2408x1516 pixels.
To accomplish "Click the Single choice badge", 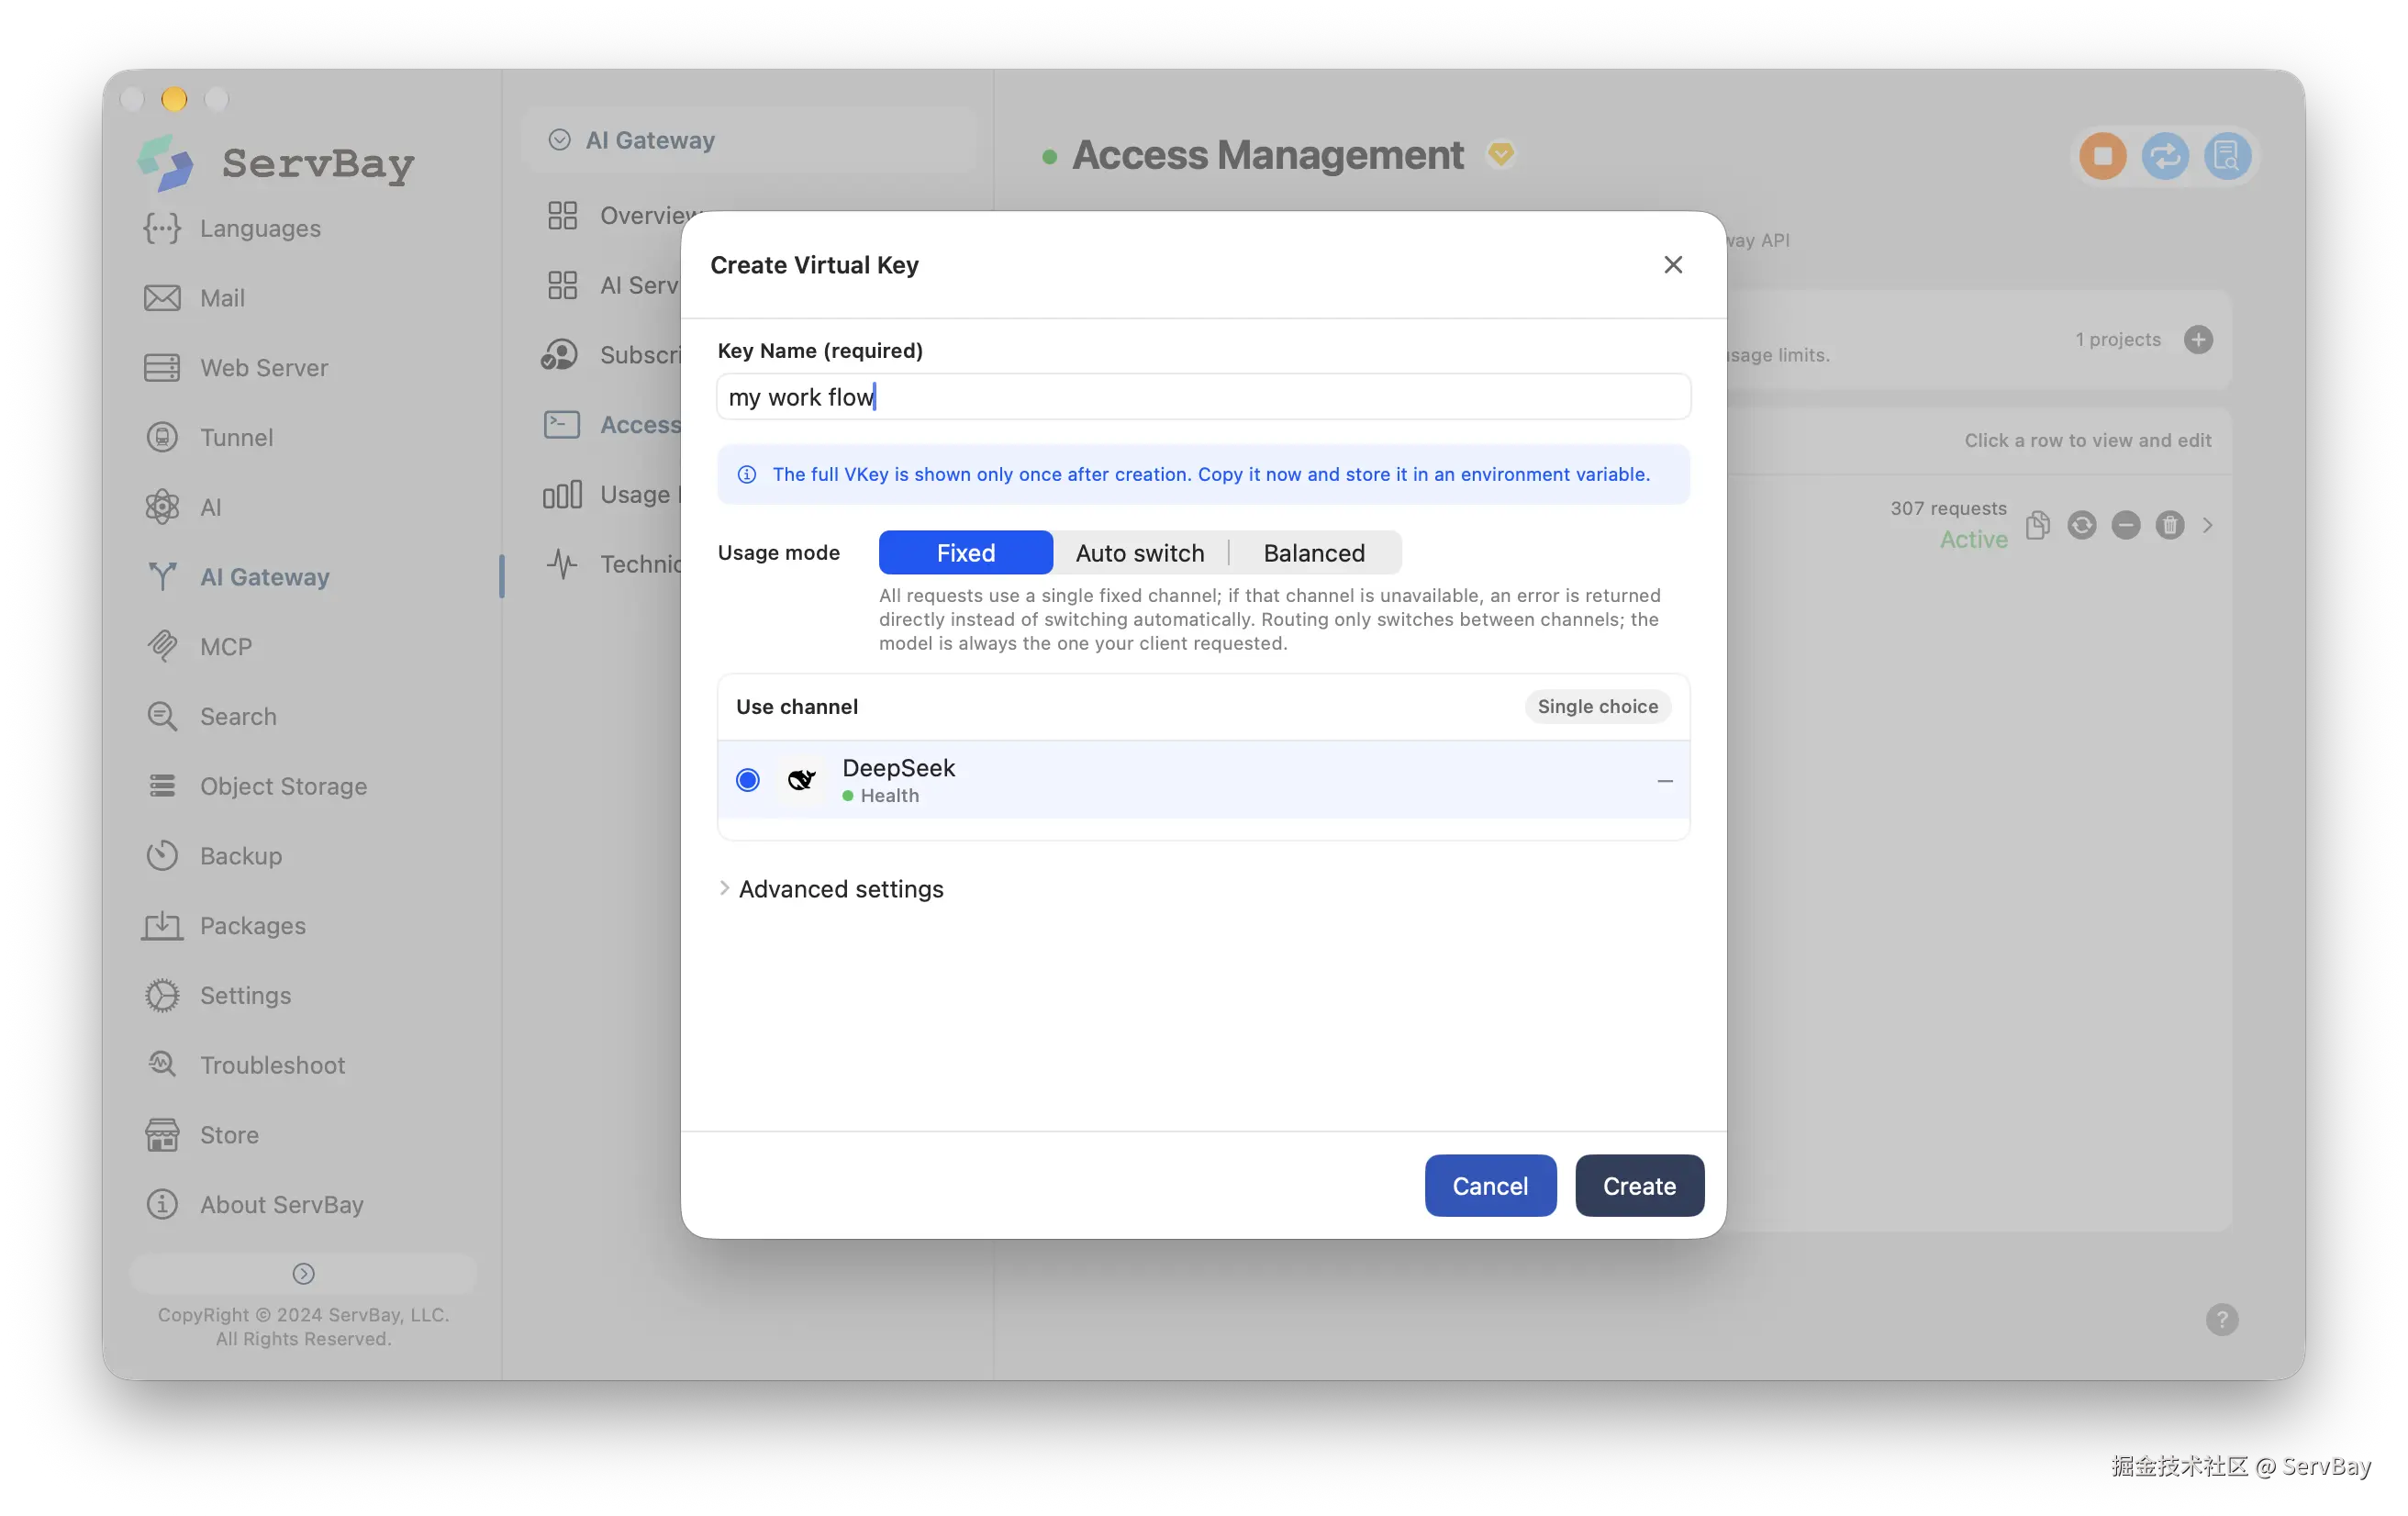I will click(1597, 707).
